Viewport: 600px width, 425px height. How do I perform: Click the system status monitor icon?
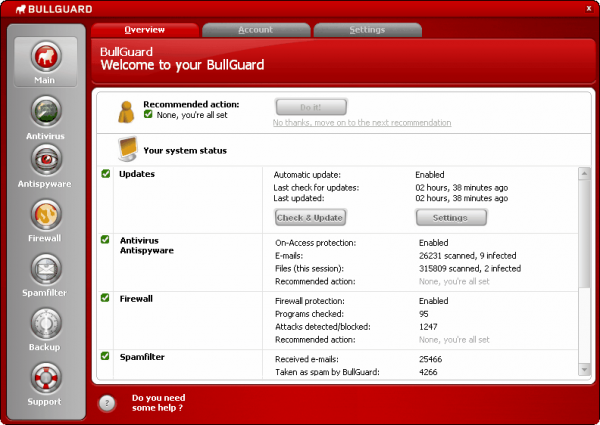[128, 149]
